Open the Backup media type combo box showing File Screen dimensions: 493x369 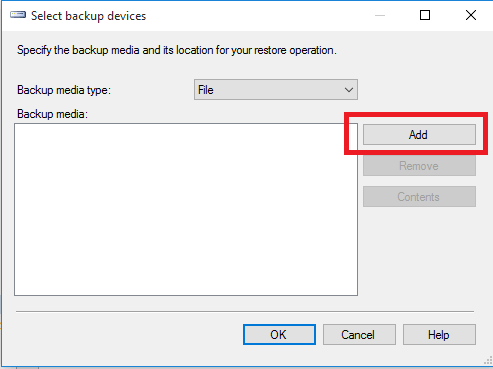pyautogui.click(x=276, y=90)
